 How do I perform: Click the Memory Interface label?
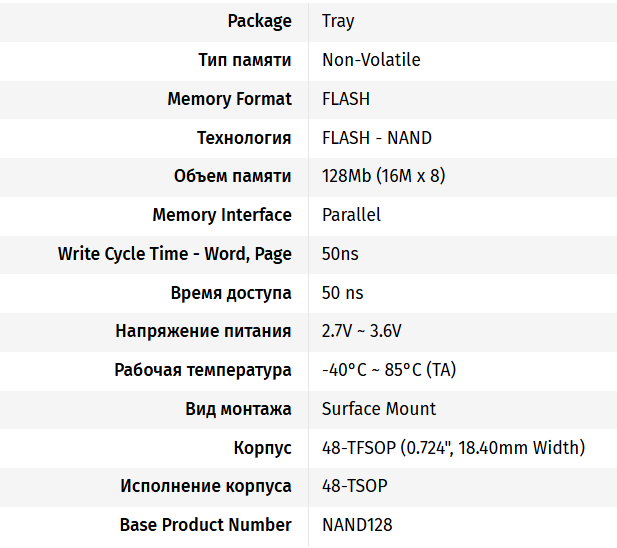tap(222, 215)
